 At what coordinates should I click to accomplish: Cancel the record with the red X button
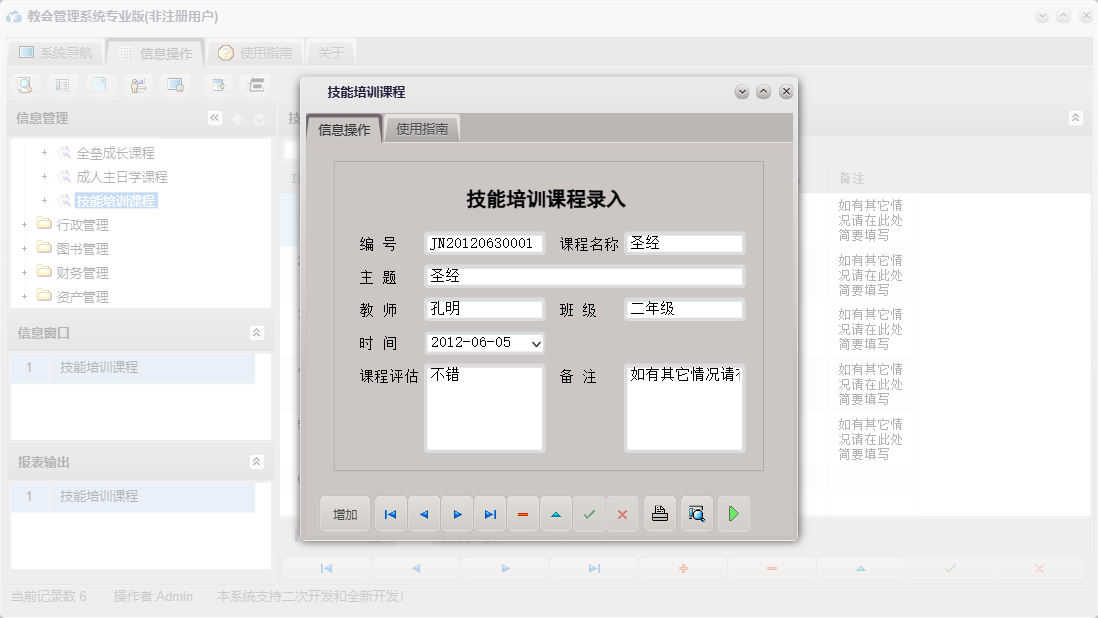622,513
